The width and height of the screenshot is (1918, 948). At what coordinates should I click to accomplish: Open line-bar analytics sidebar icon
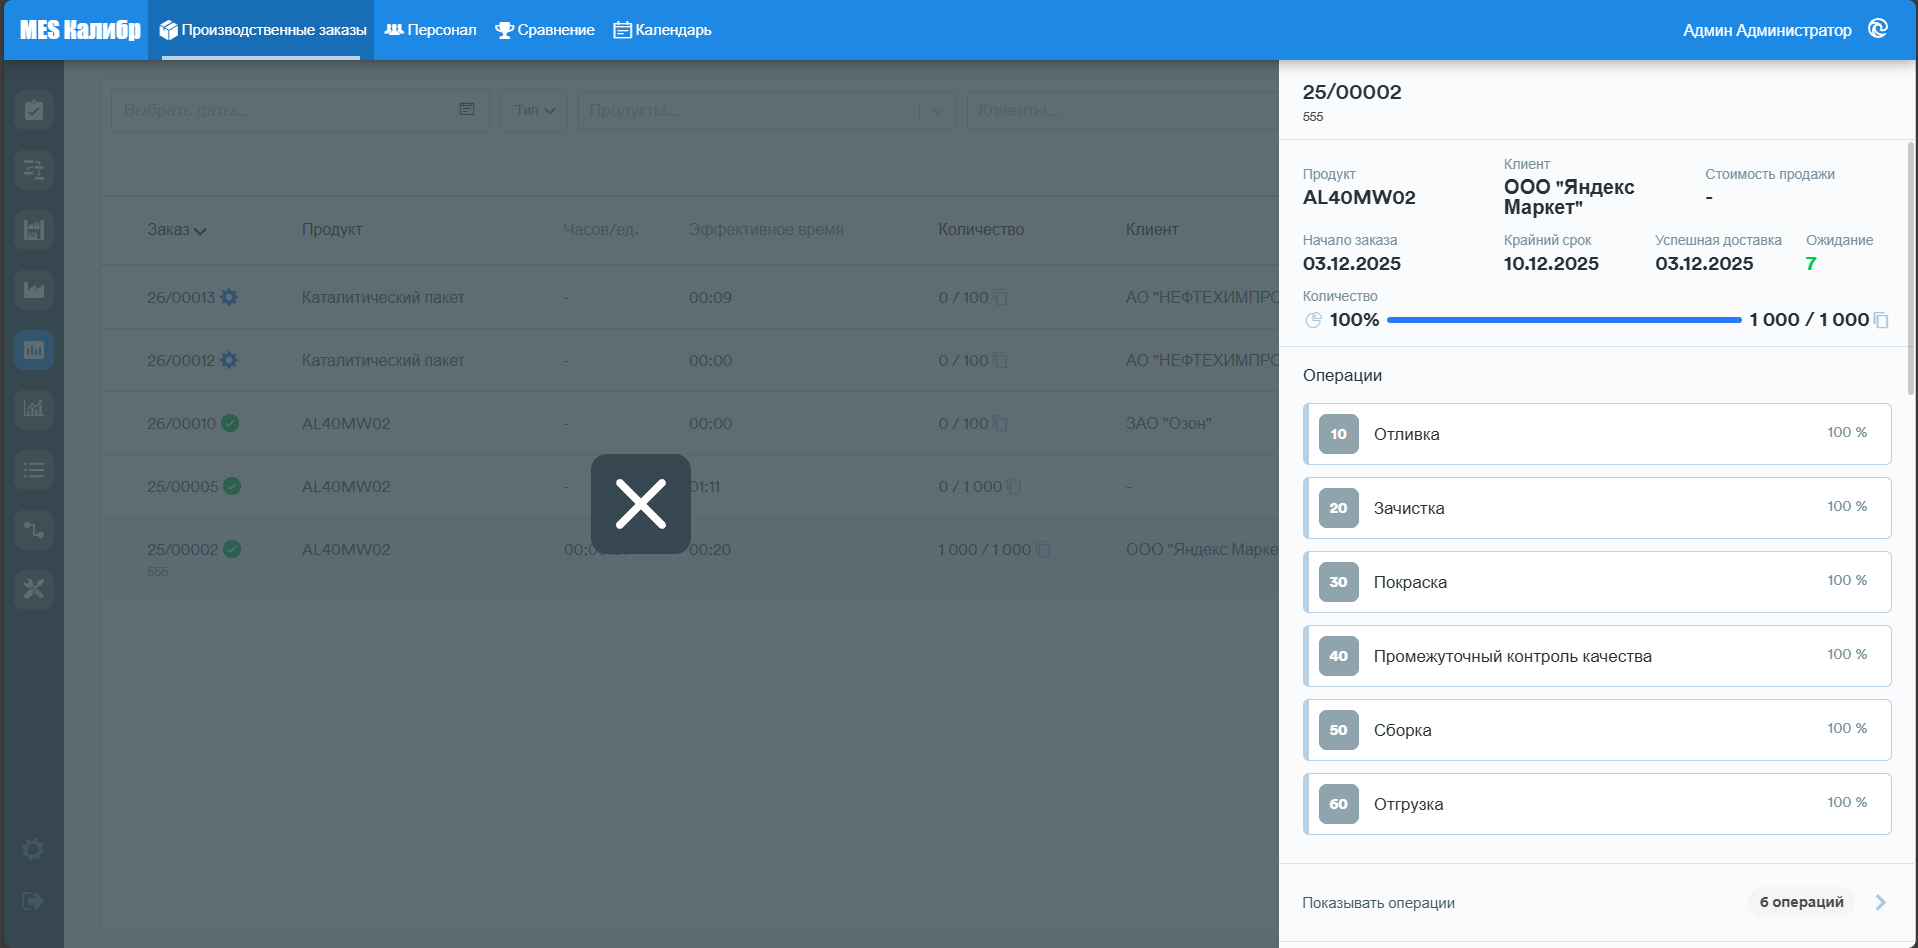tap(34, 409)
